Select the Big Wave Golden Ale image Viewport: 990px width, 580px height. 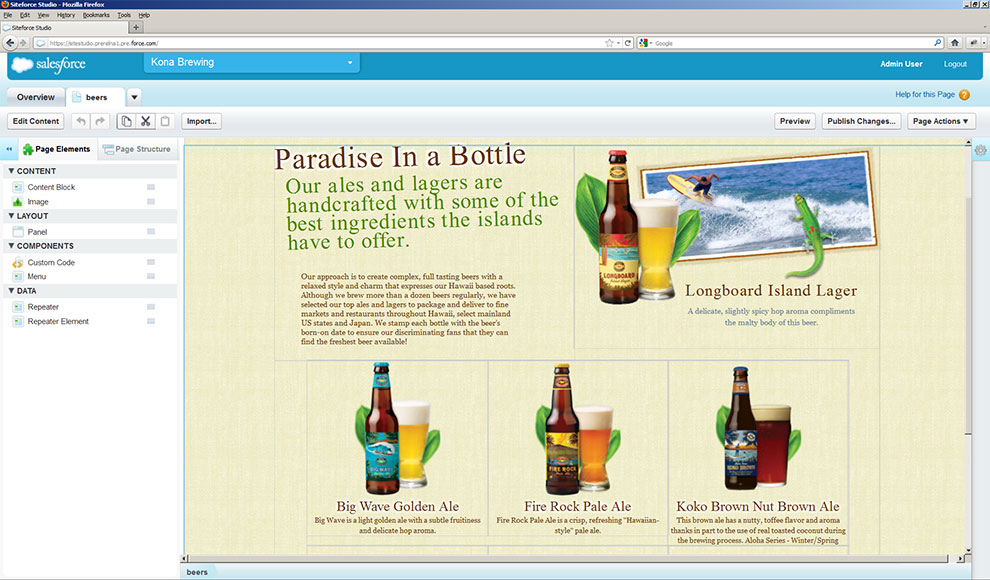coord(397,428)
